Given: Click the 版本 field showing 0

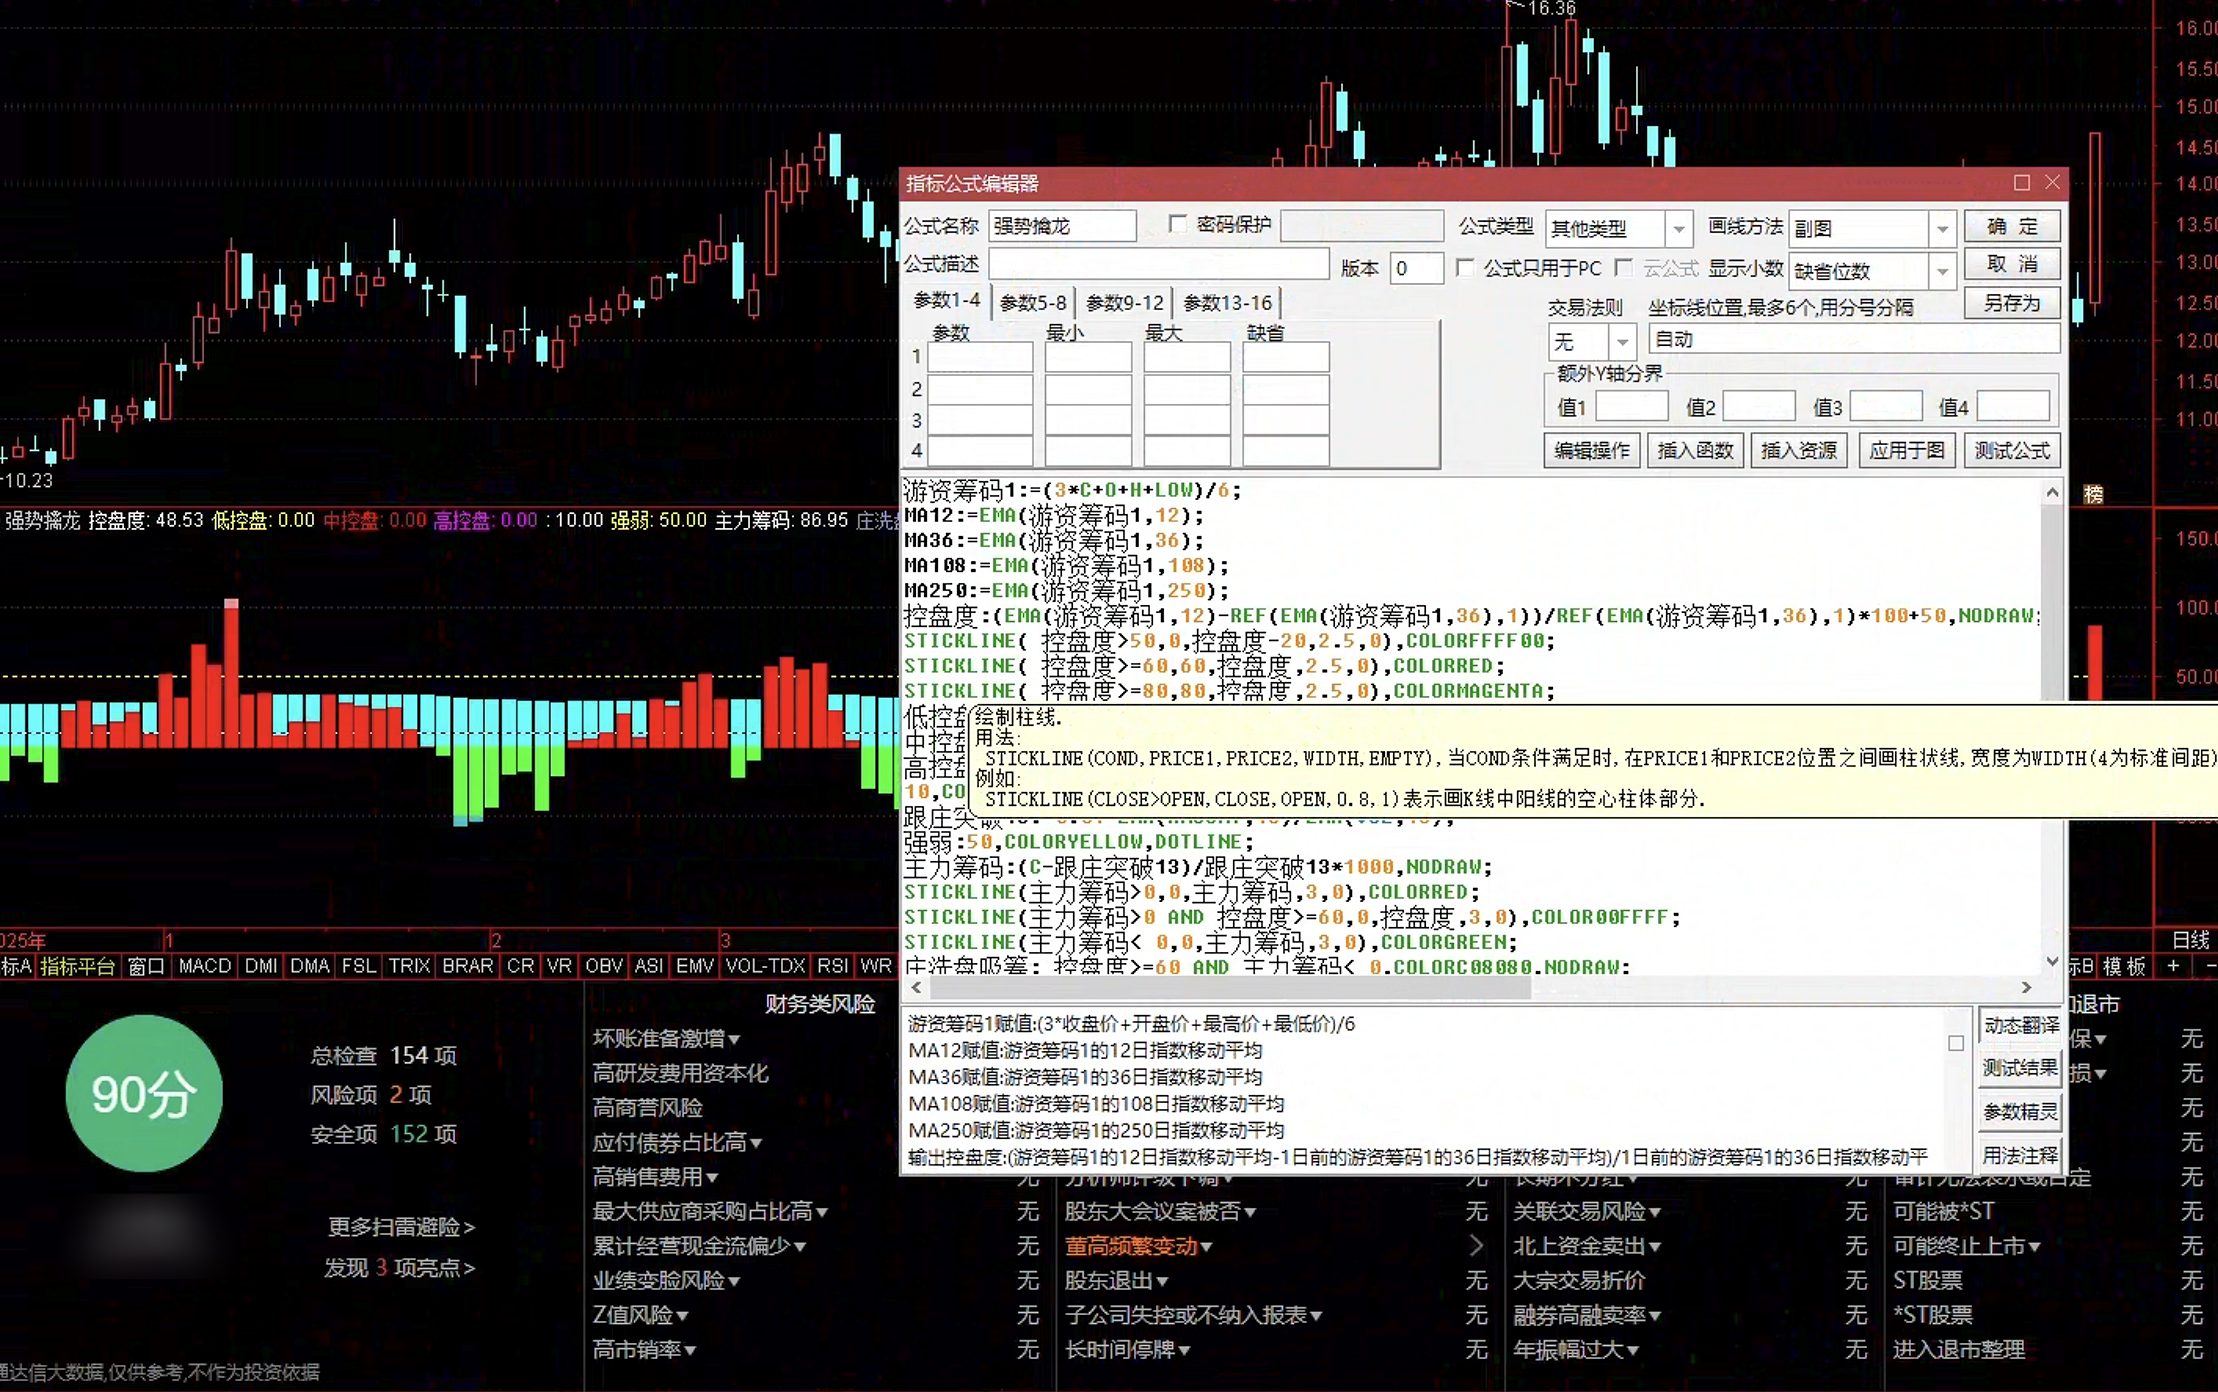Looking at the screenshot, I should (x=1417, y=268).
